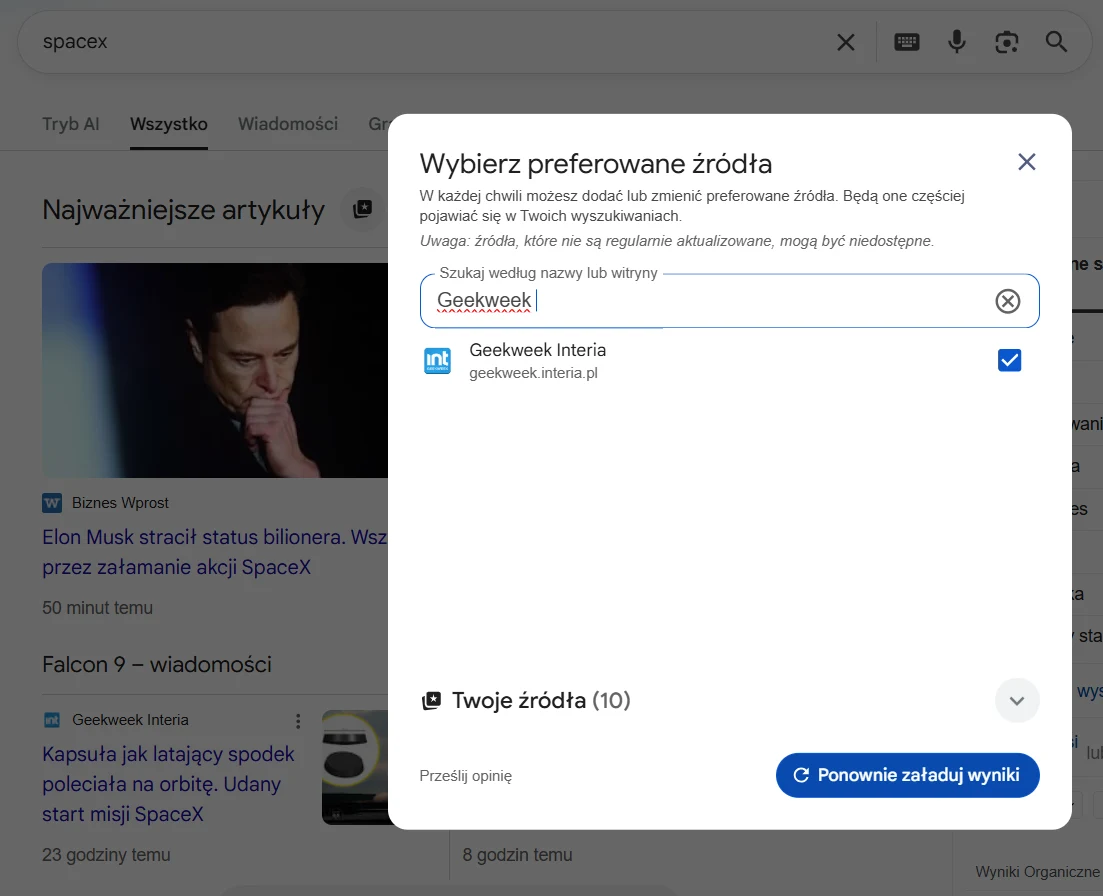
Task: Focus the Szukaj według nazwy lub witryny field
Action: pyautogui.click(x=729, y=301)
